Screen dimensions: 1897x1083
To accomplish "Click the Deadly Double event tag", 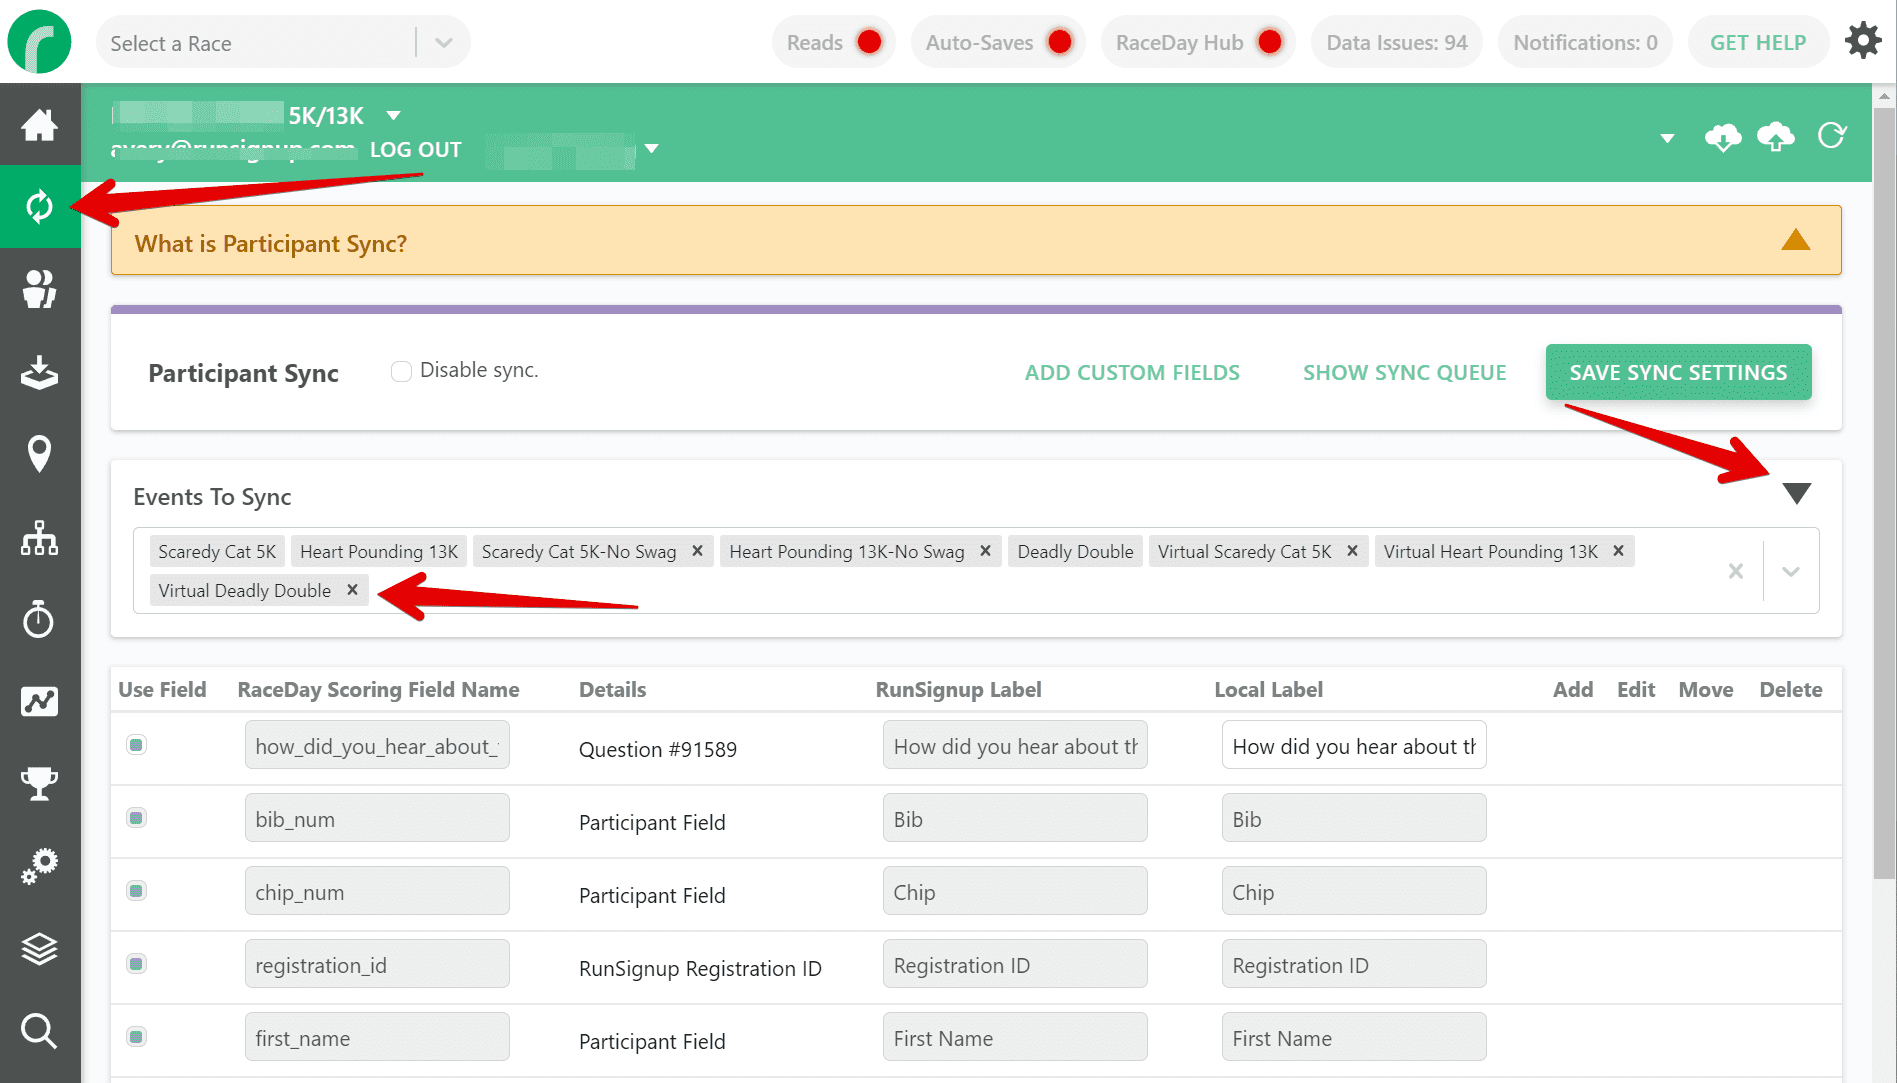I will coord(1075,551).
